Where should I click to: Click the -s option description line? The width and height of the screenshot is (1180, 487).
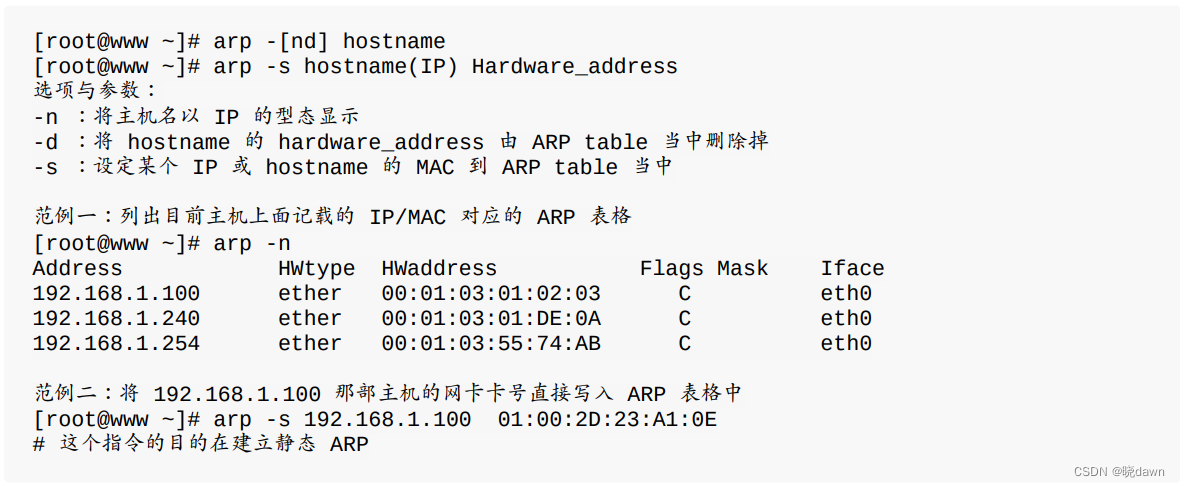click(352, 166)
